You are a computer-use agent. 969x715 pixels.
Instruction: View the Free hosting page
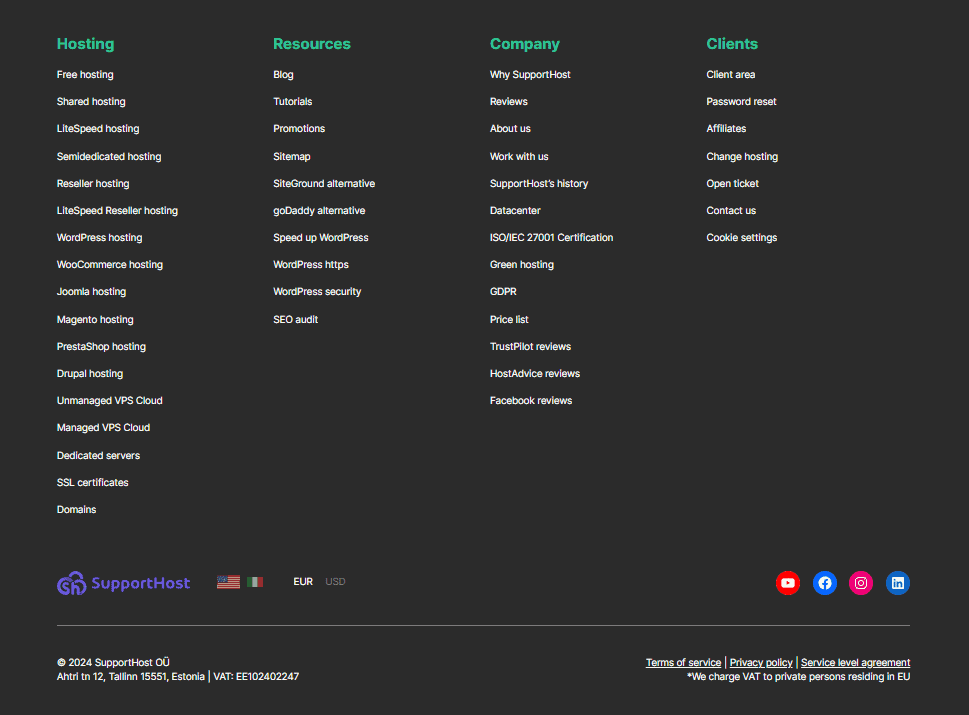85,74
